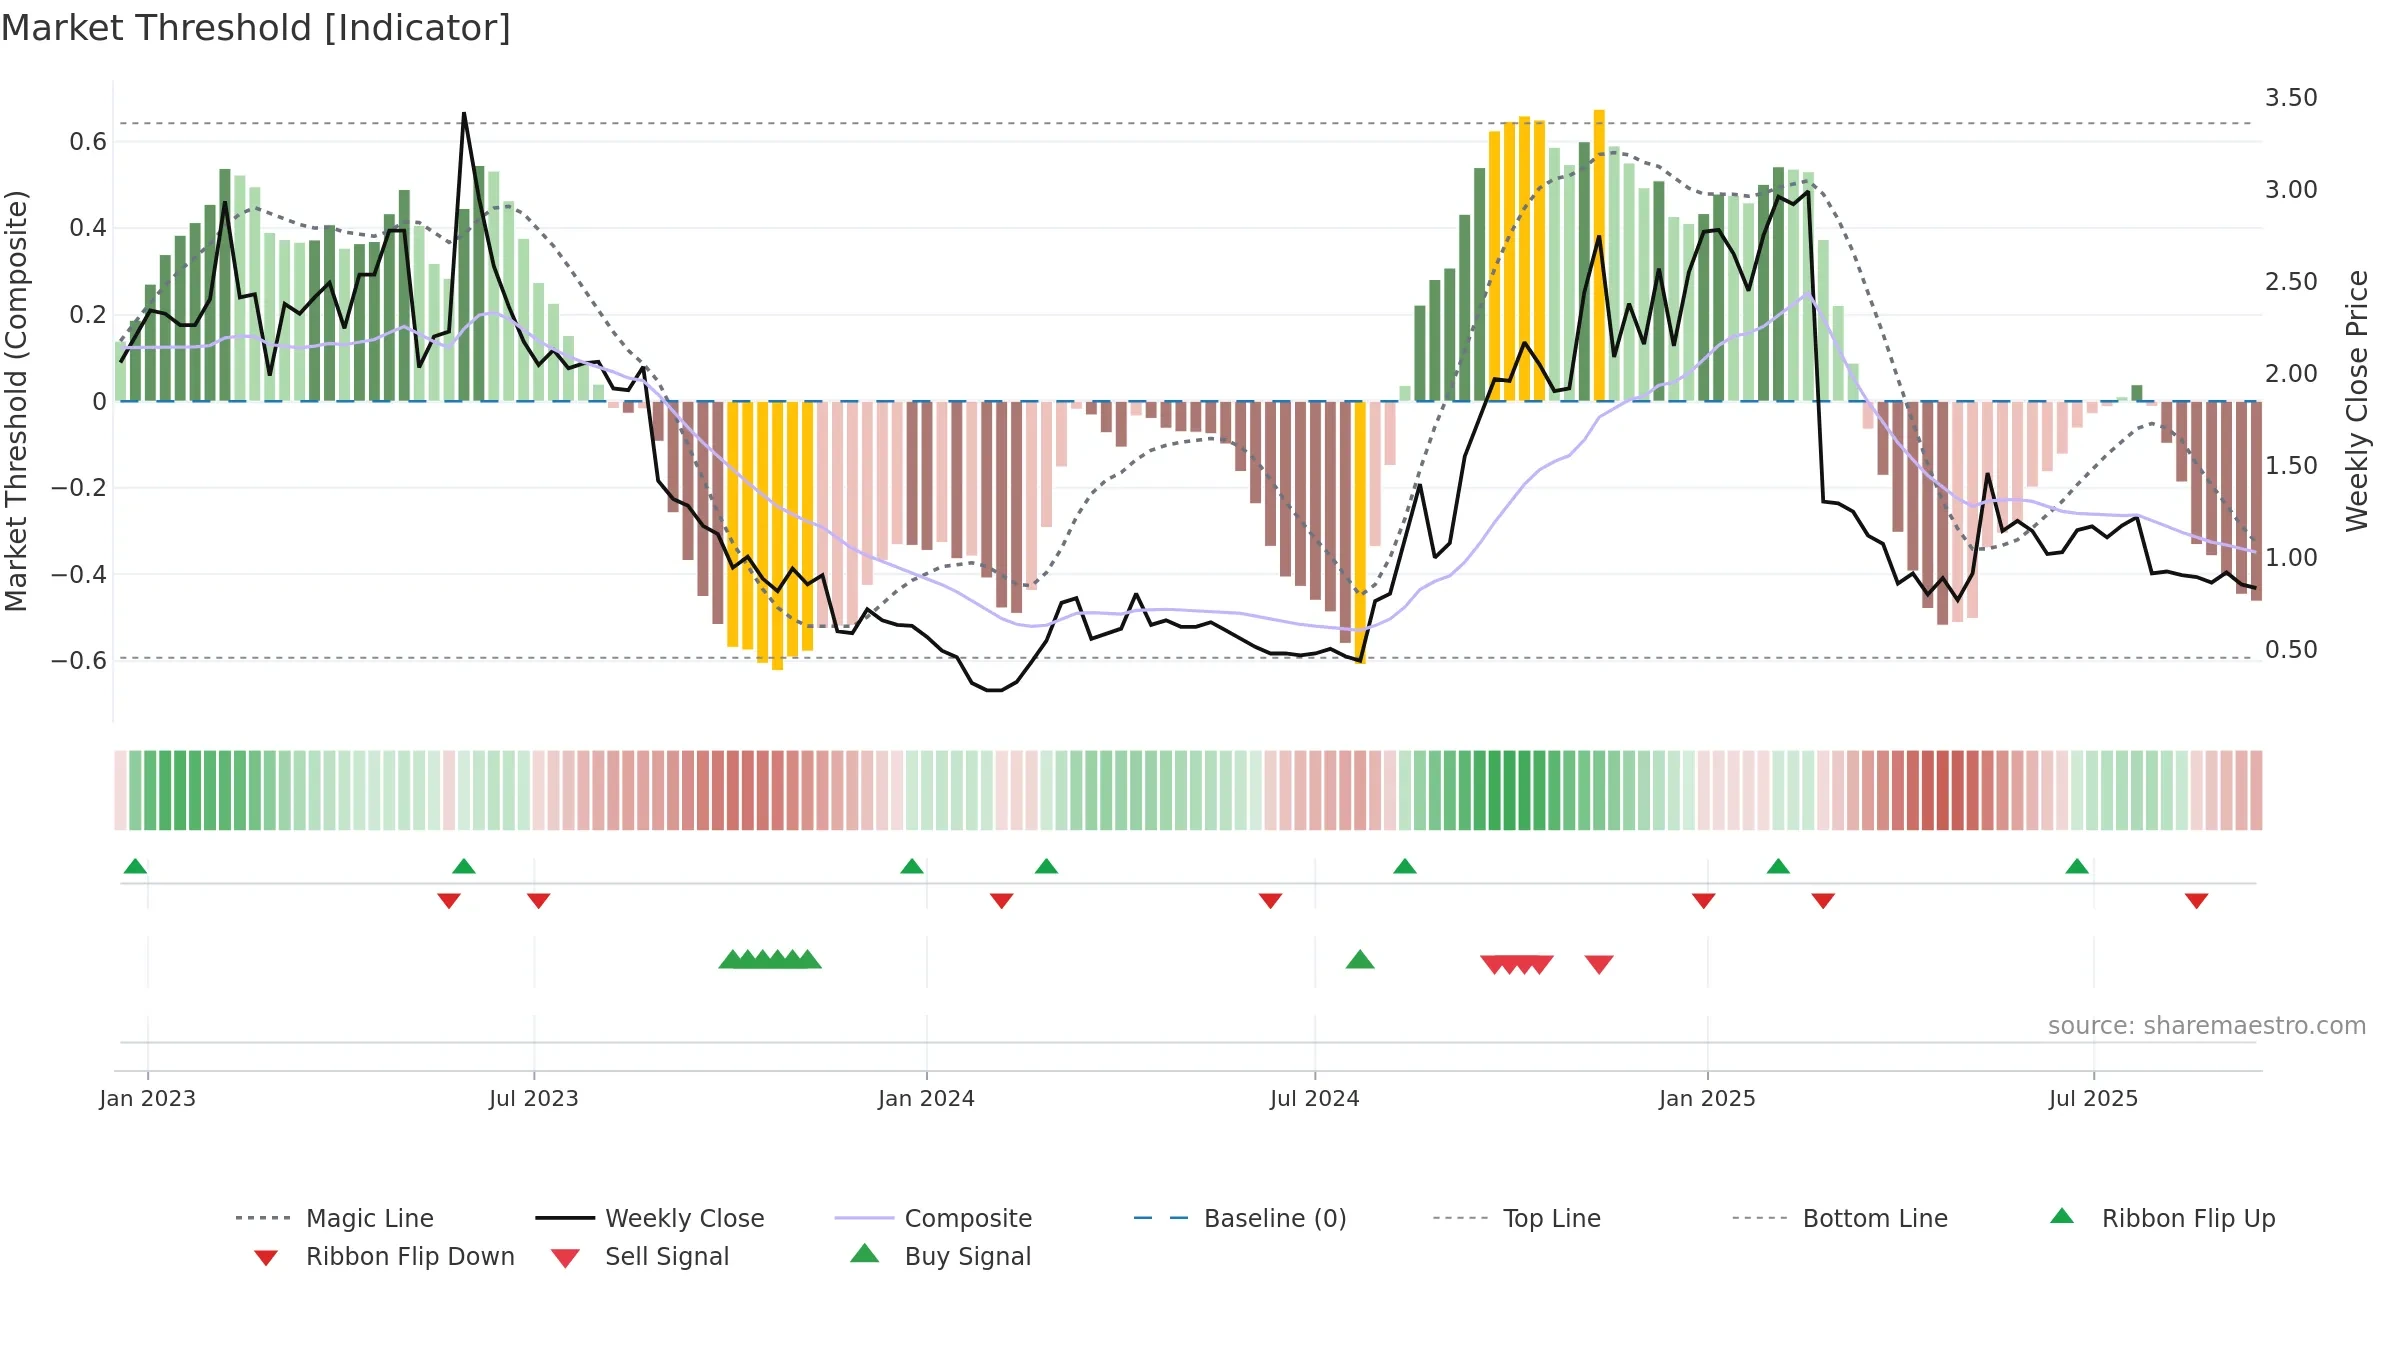Toggle the Baseline (0) legend entry
The height and width of the screenshot is (1350, 2400).
coord(1240,1218)
